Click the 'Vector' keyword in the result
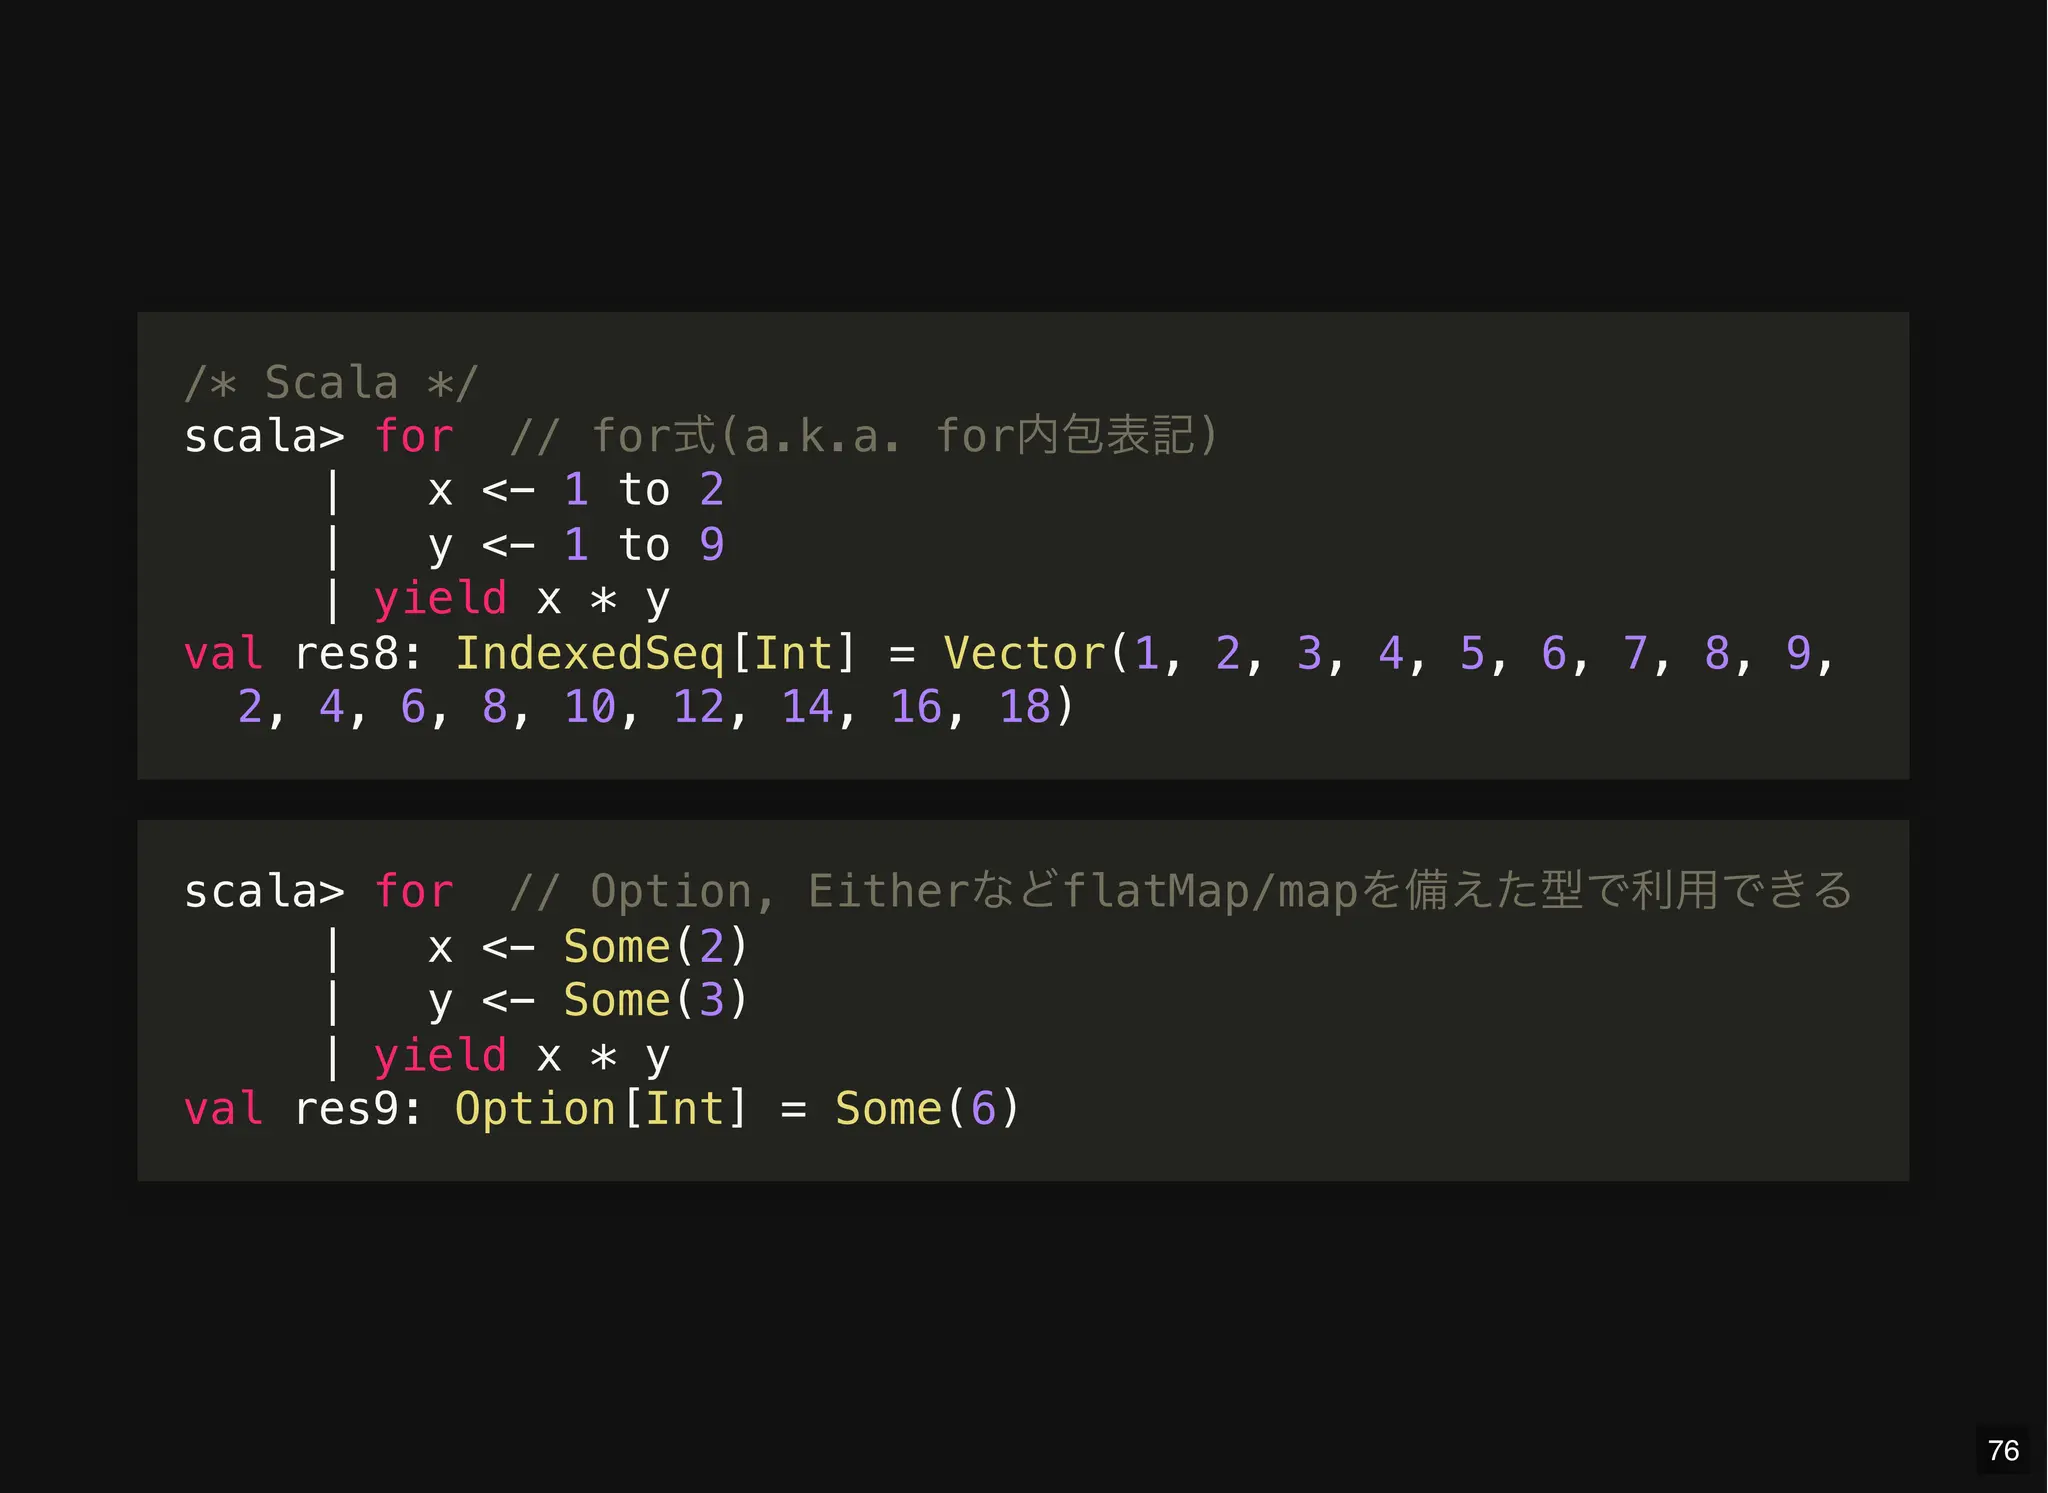This screenshot has height=1493, width=2048. (1024, 653)
